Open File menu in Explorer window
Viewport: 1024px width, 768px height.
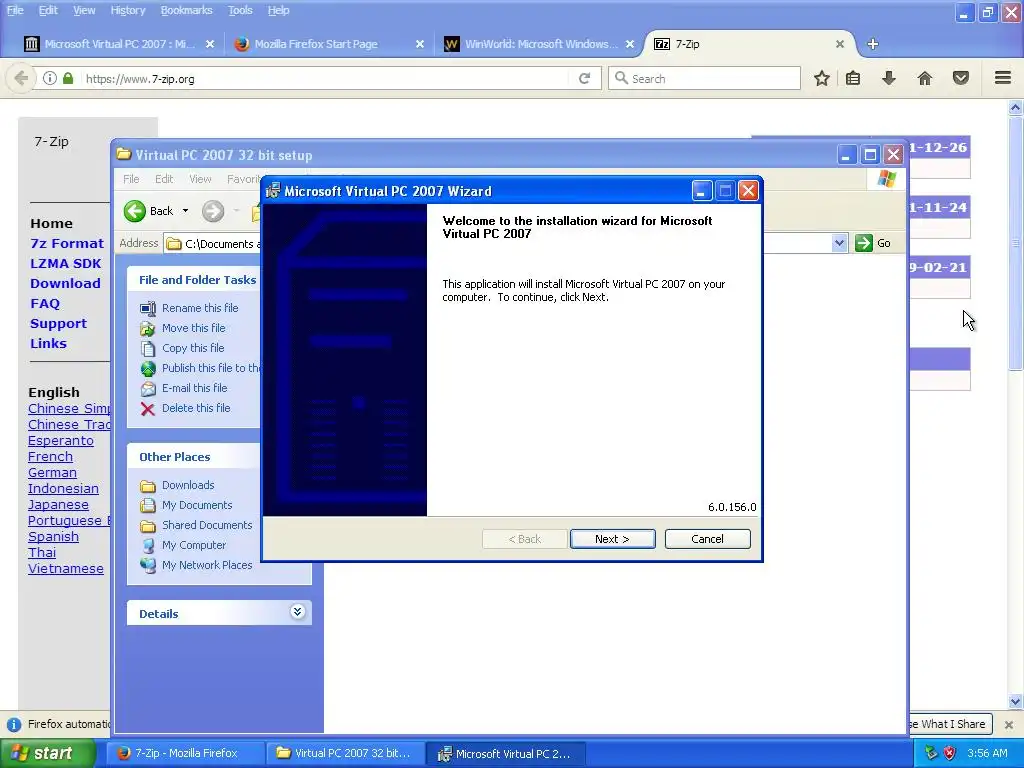[131, 179]
